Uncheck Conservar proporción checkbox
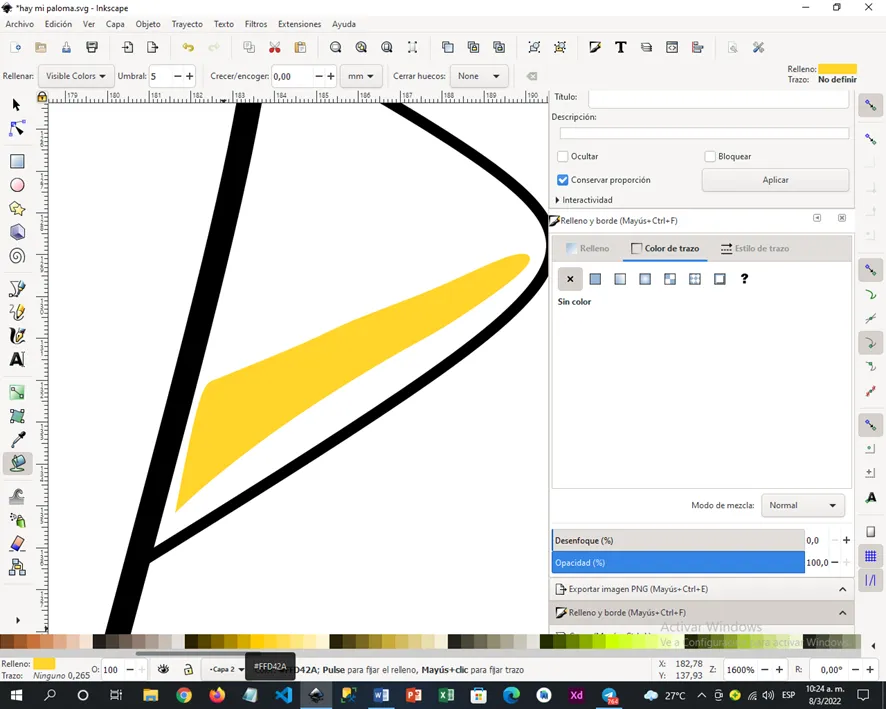 [x=562, y=180]
